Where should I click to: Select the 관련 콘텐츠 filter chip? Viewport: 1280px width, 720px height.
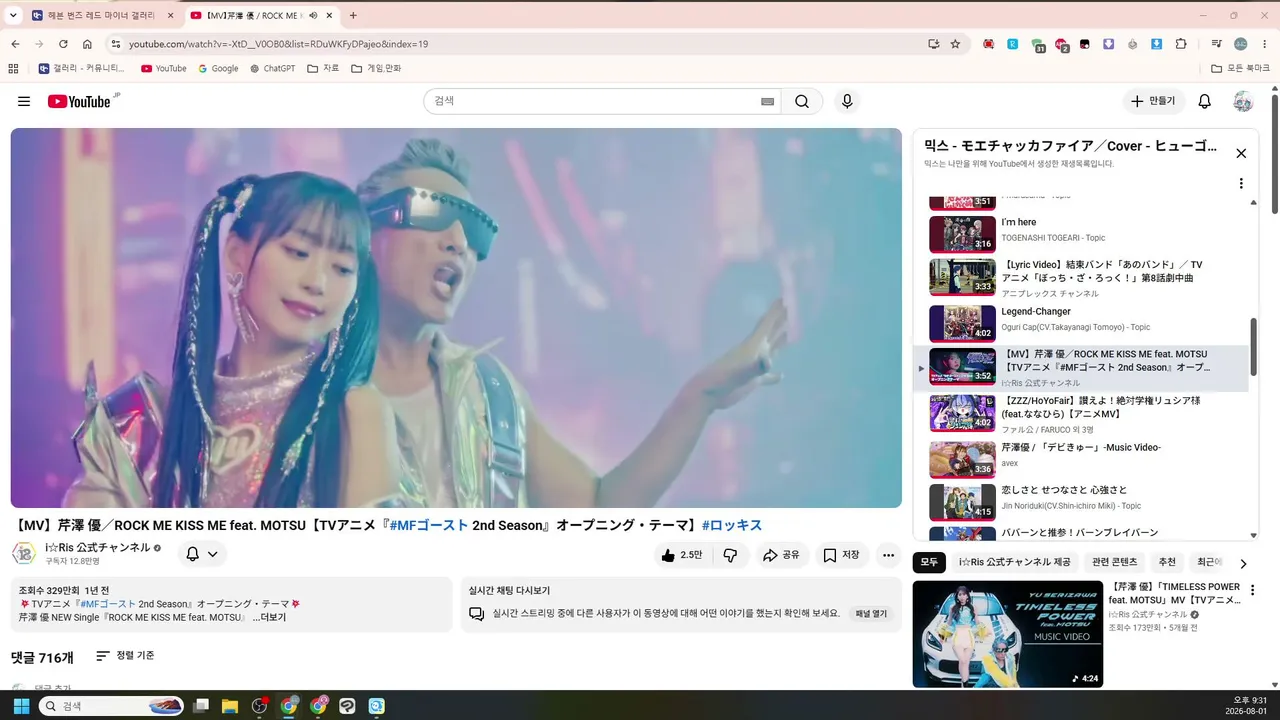coord(1114,563)
